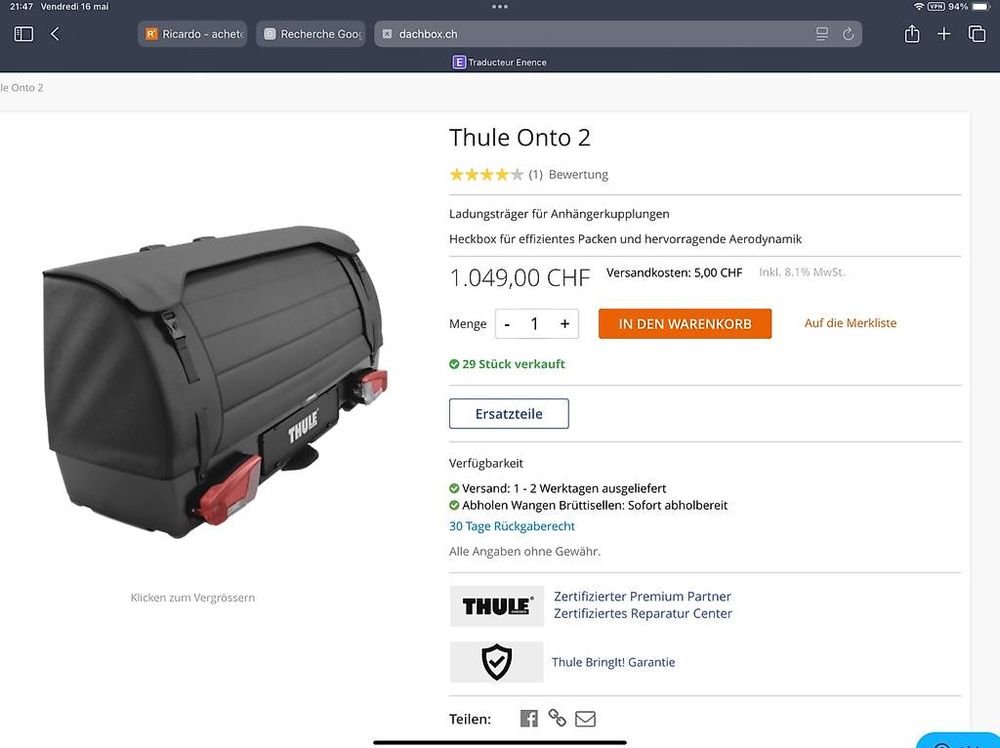Toggle the Safari sidebar icon
Screen dimensions: 1000x748
click(24, 34)
